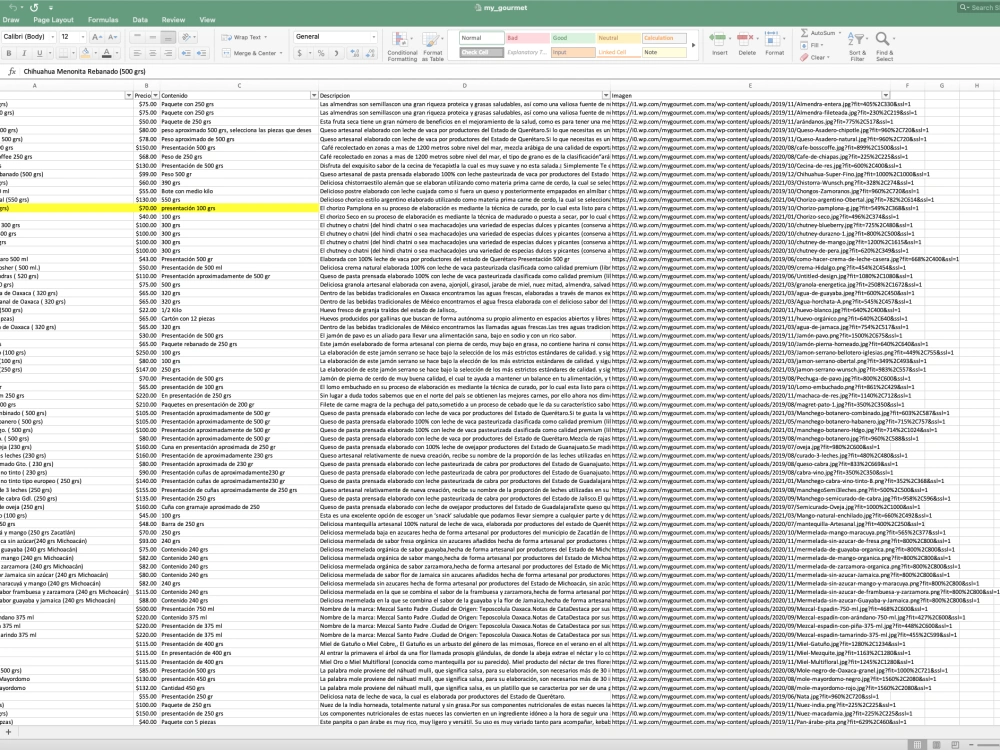
Task: Click the Borders icon
Action: (62, 53)
